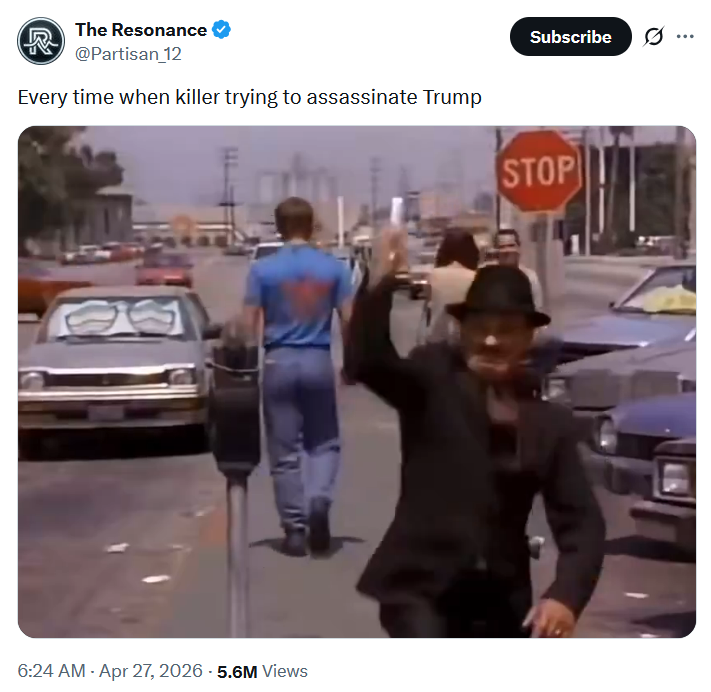Subscribe to The Resonance
711x692 pixels.
[x=570, y=37]
